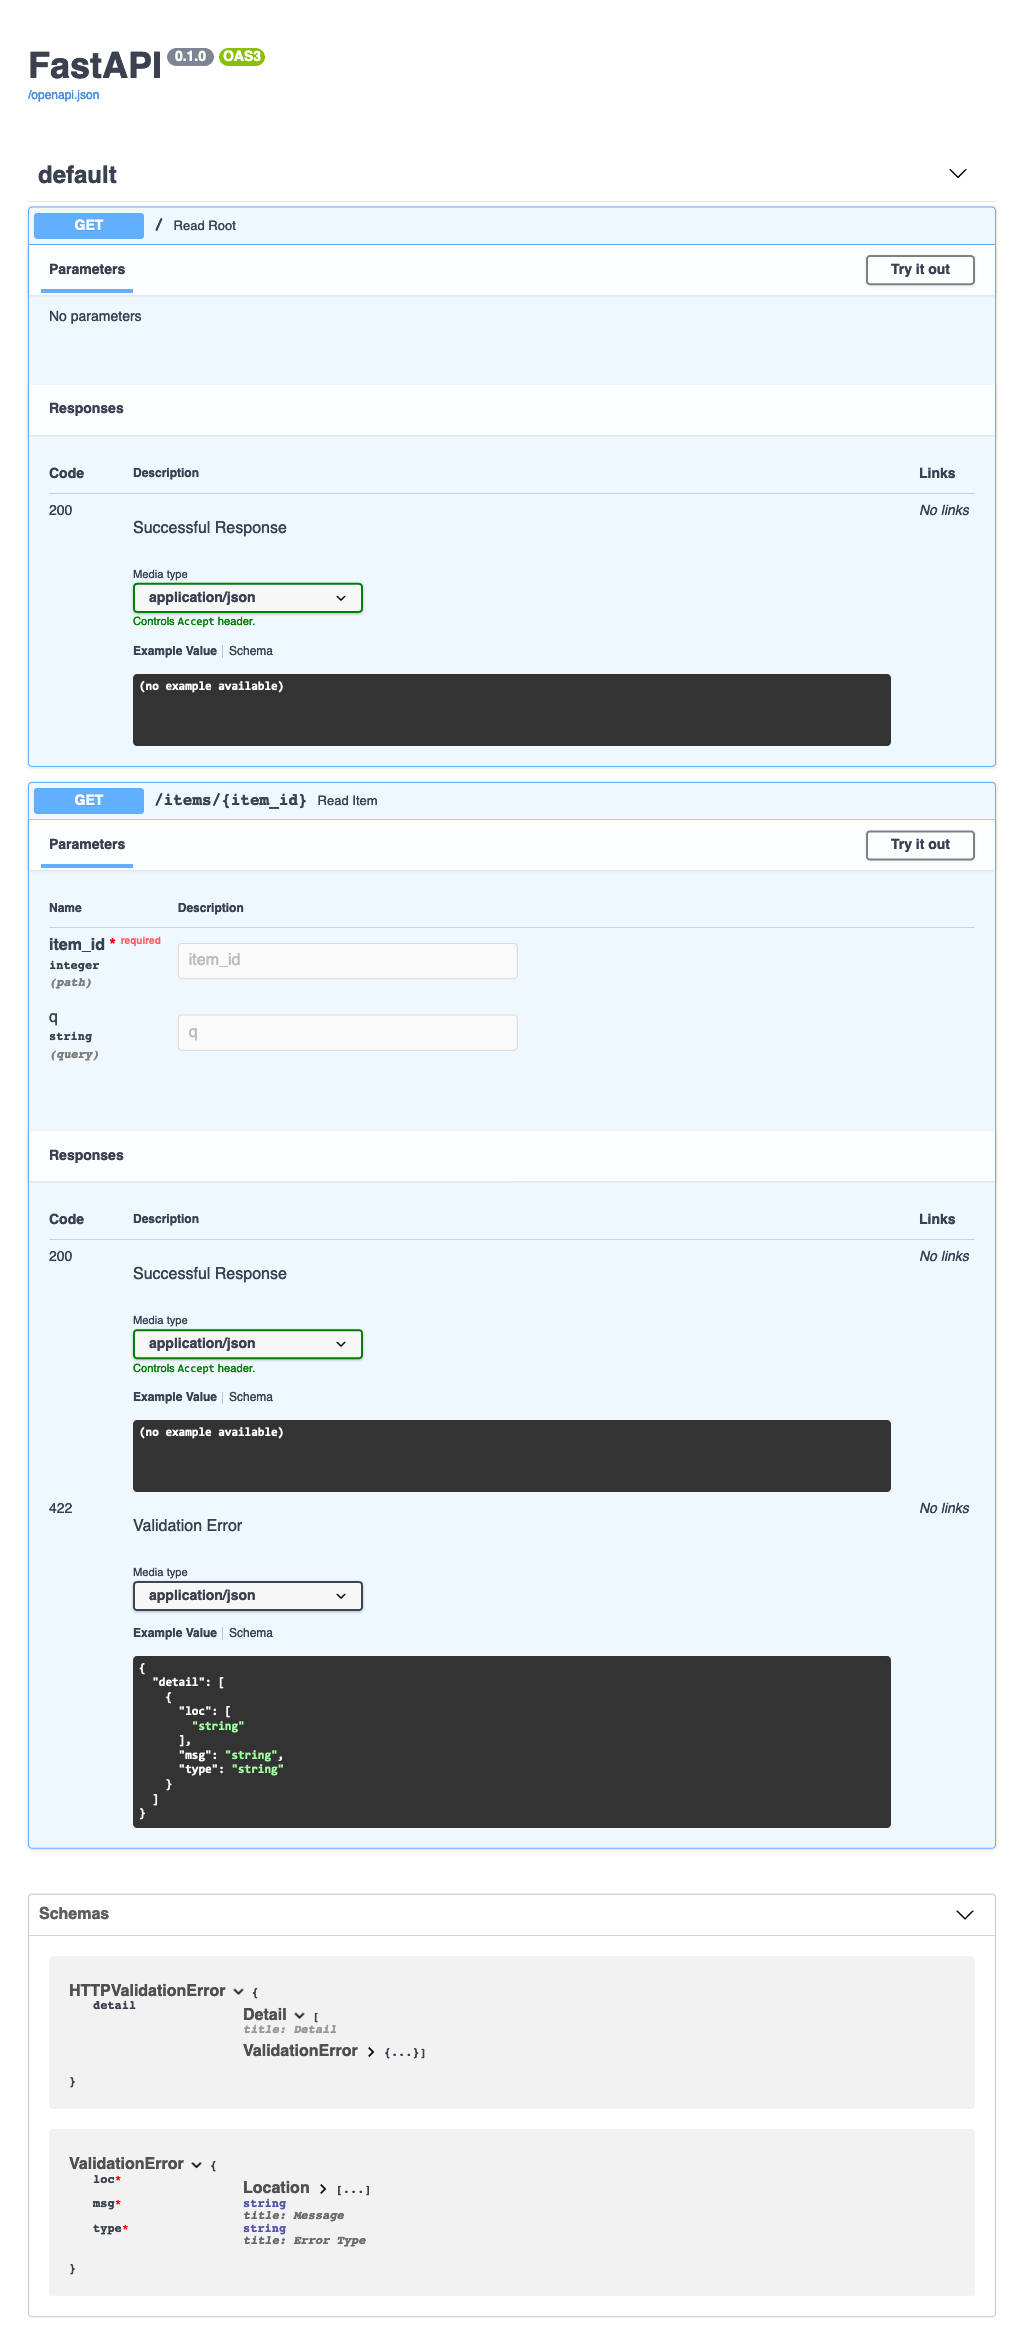Click the default tag heading
Screen dimensions: 1024x2347
click(78, 175)
